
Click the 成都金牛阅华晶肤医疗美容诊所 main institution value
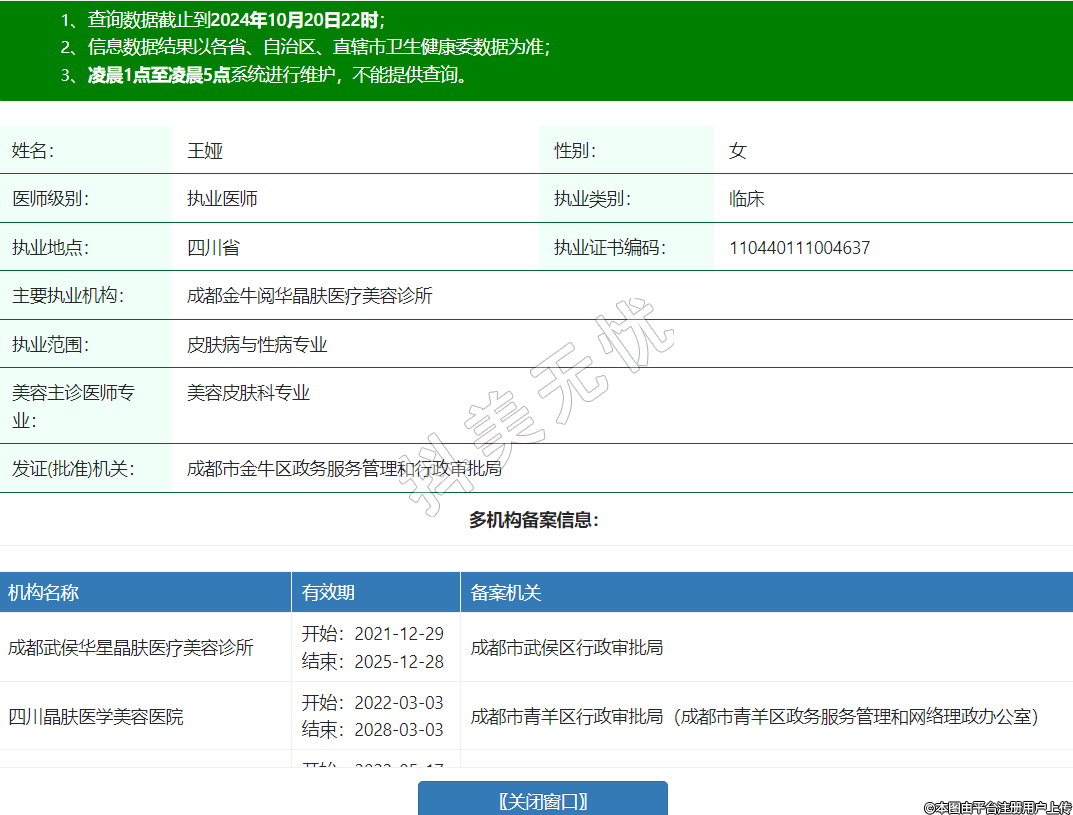click(x=310, y=296)
